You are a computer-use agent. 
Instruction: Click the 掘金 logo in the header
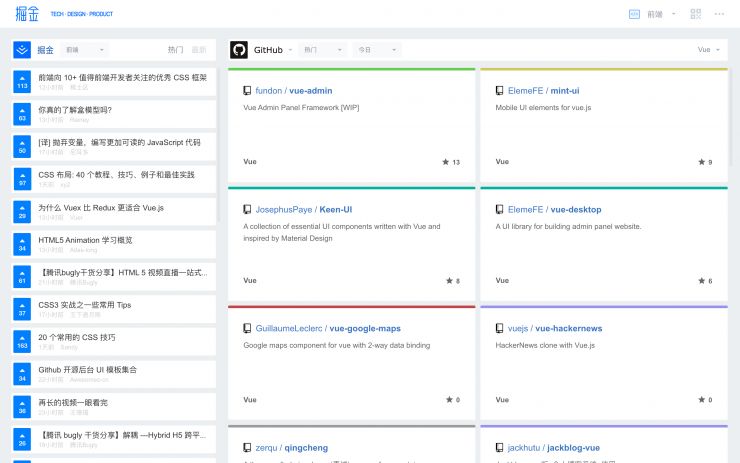(26, 14)
